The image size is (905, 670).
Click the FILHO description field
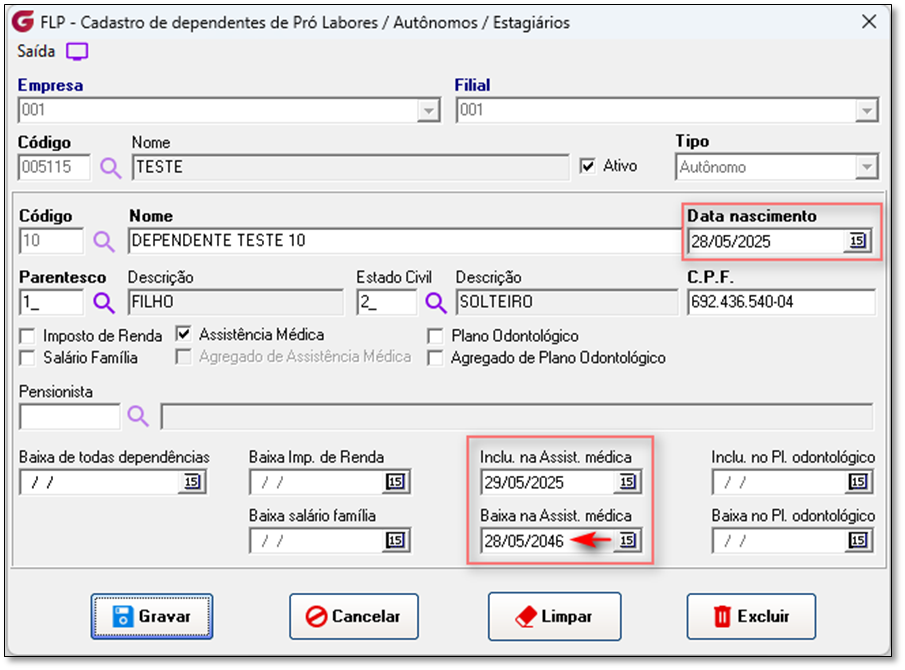coord(236,302)
